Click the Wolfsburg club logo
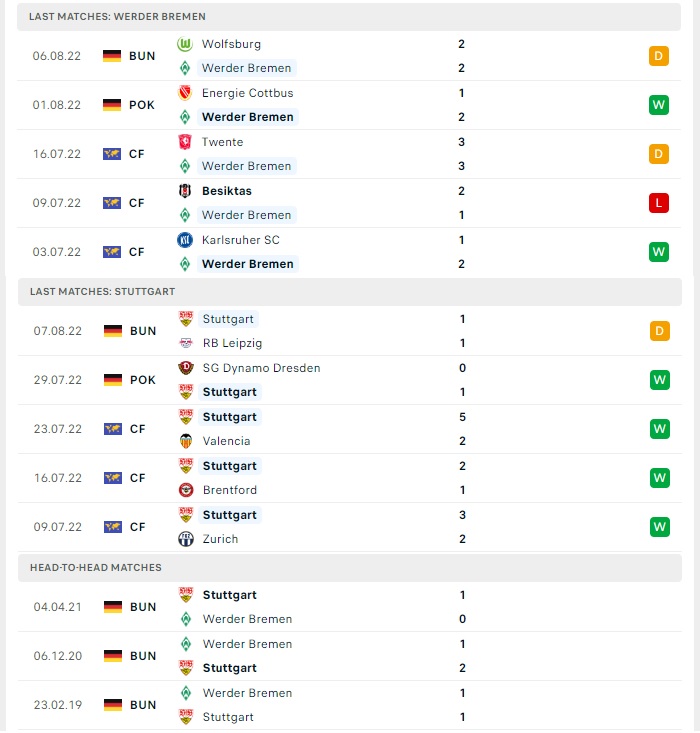The width and height of the screenshot is (700, 733). pyautogui.click(x=185, y=44)
